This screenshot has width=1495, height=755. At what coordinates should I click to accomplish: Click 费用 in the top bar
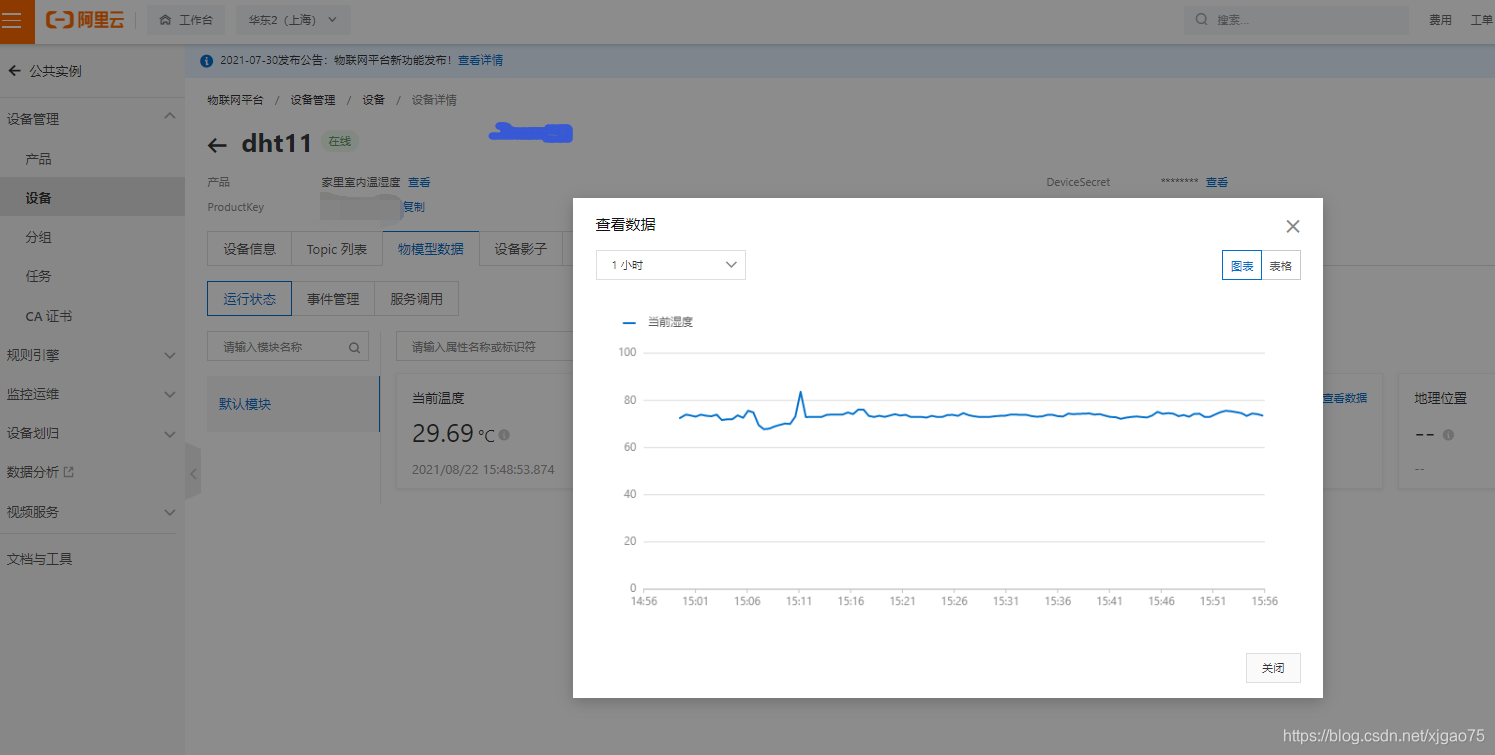tap(1440, 20)
